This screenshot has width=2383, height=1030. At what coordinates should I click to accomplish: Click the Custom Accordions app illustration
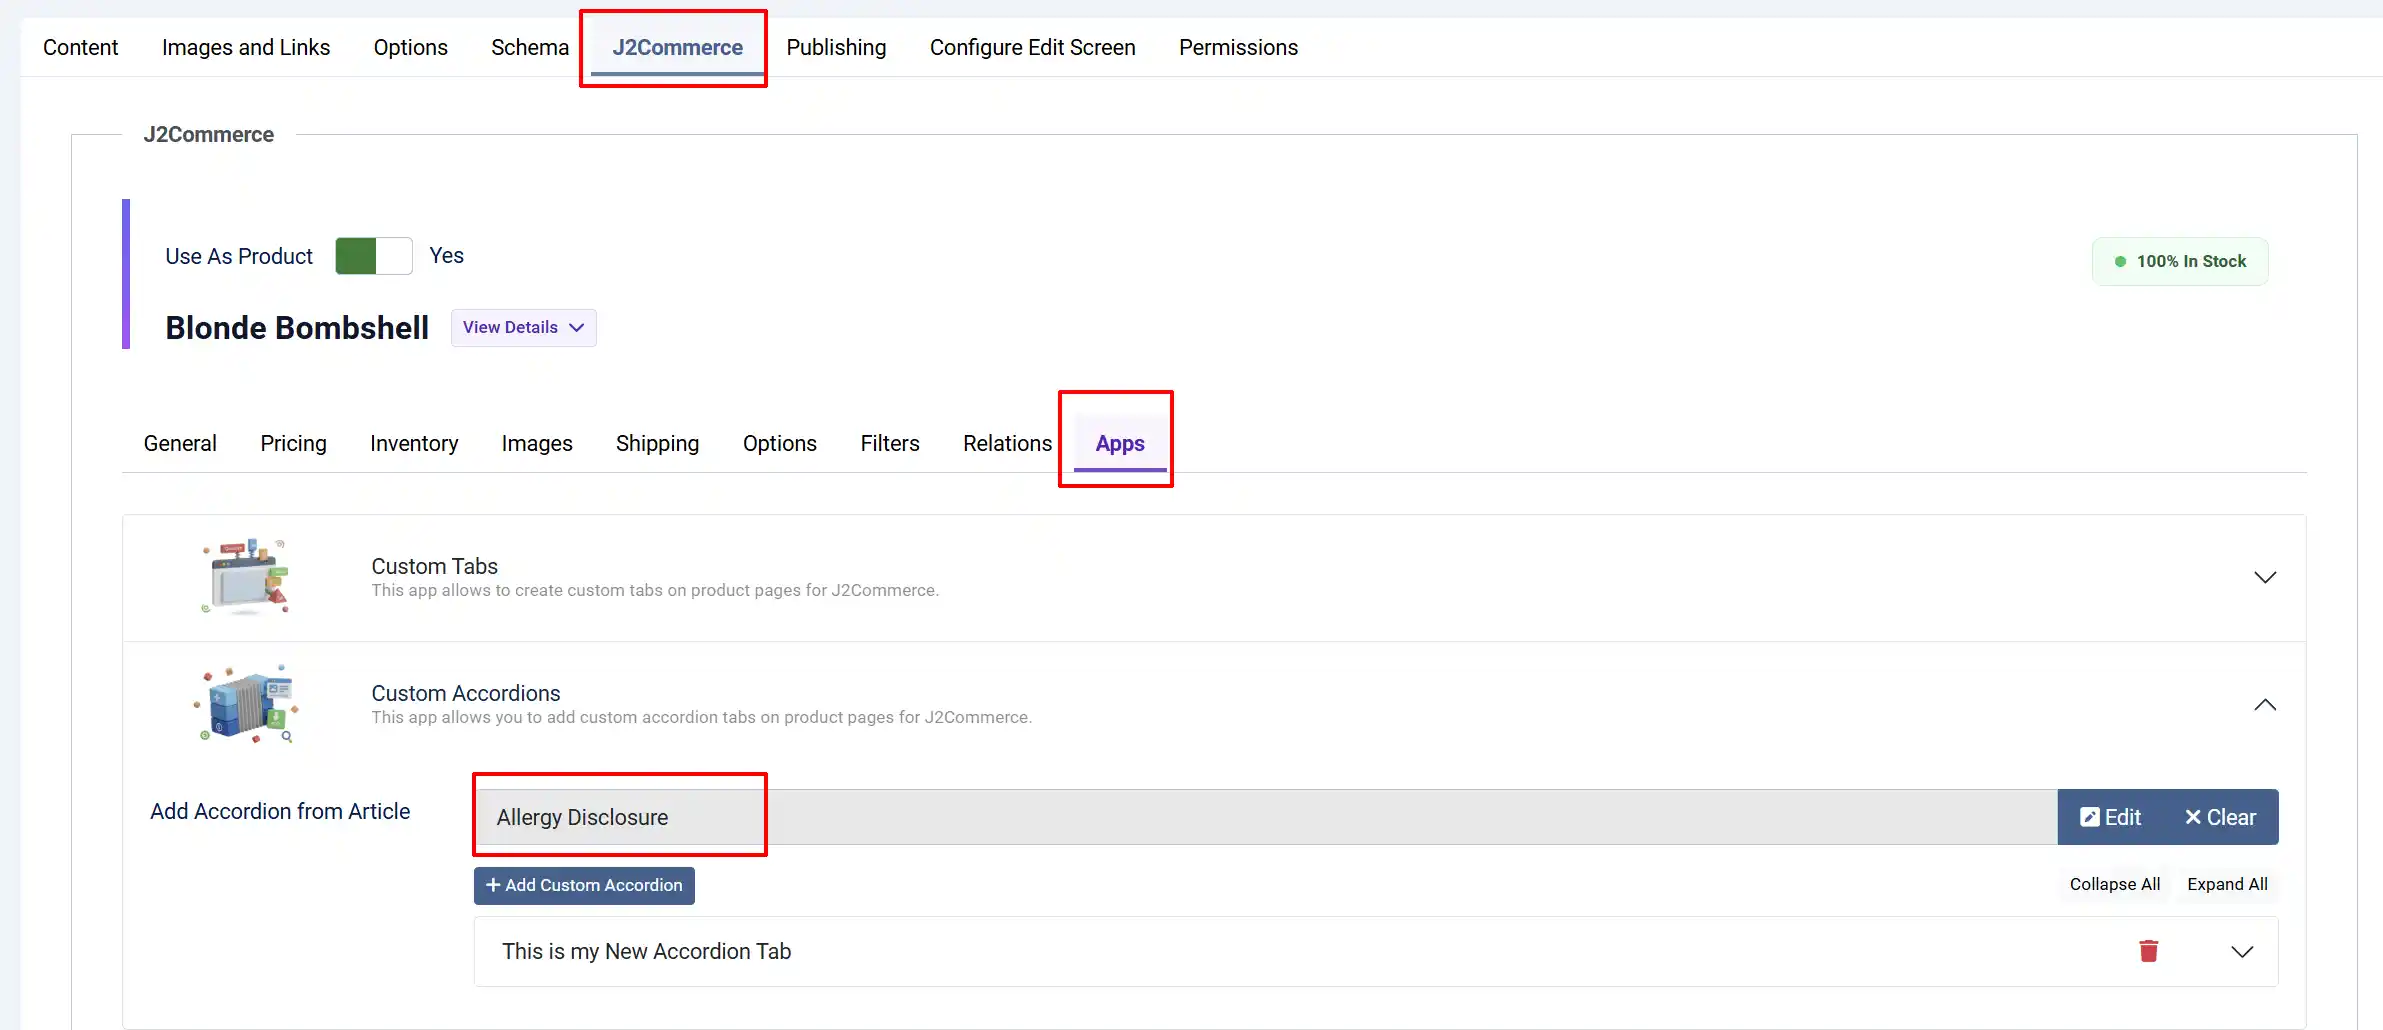click(x=246, y=704)
